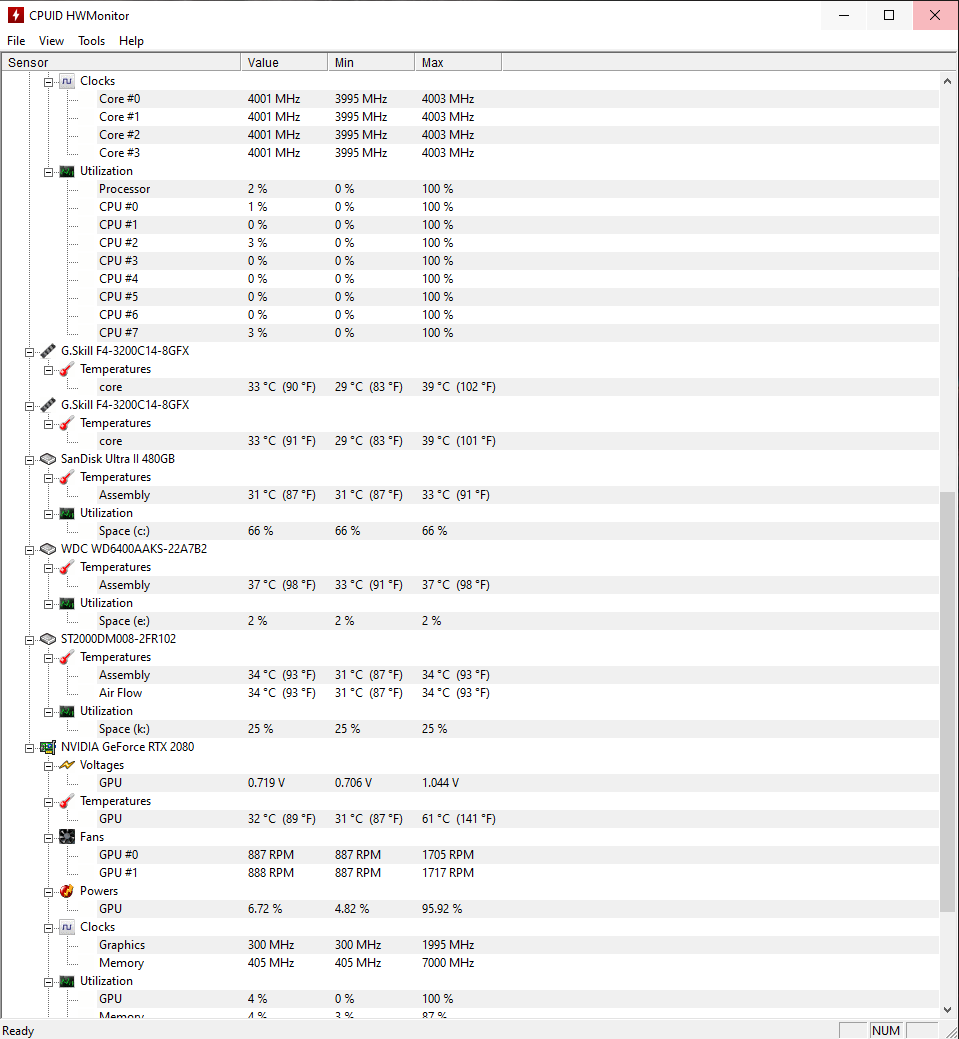
Task: Click the GPU Temperatures thermometer icon
Action: tap(67, 801)
